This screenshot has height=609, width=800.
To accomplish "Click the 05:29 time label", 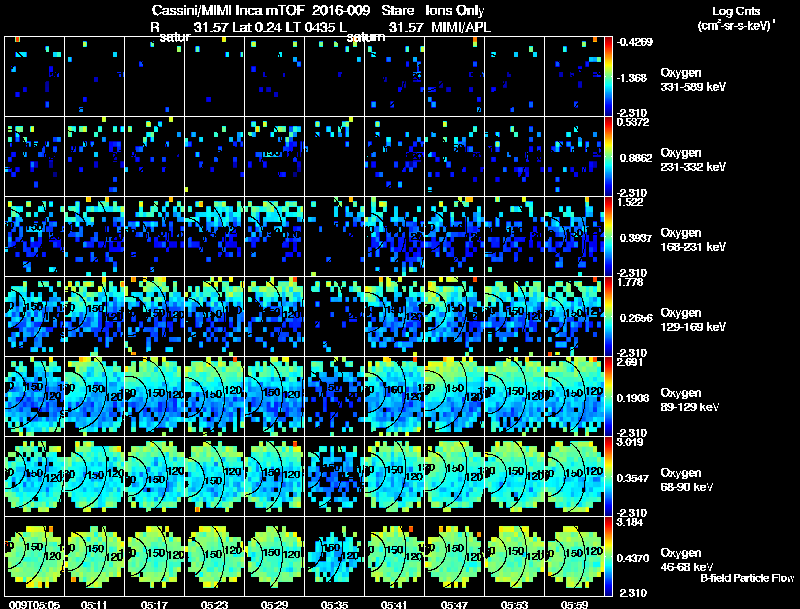I will (274, 604).
